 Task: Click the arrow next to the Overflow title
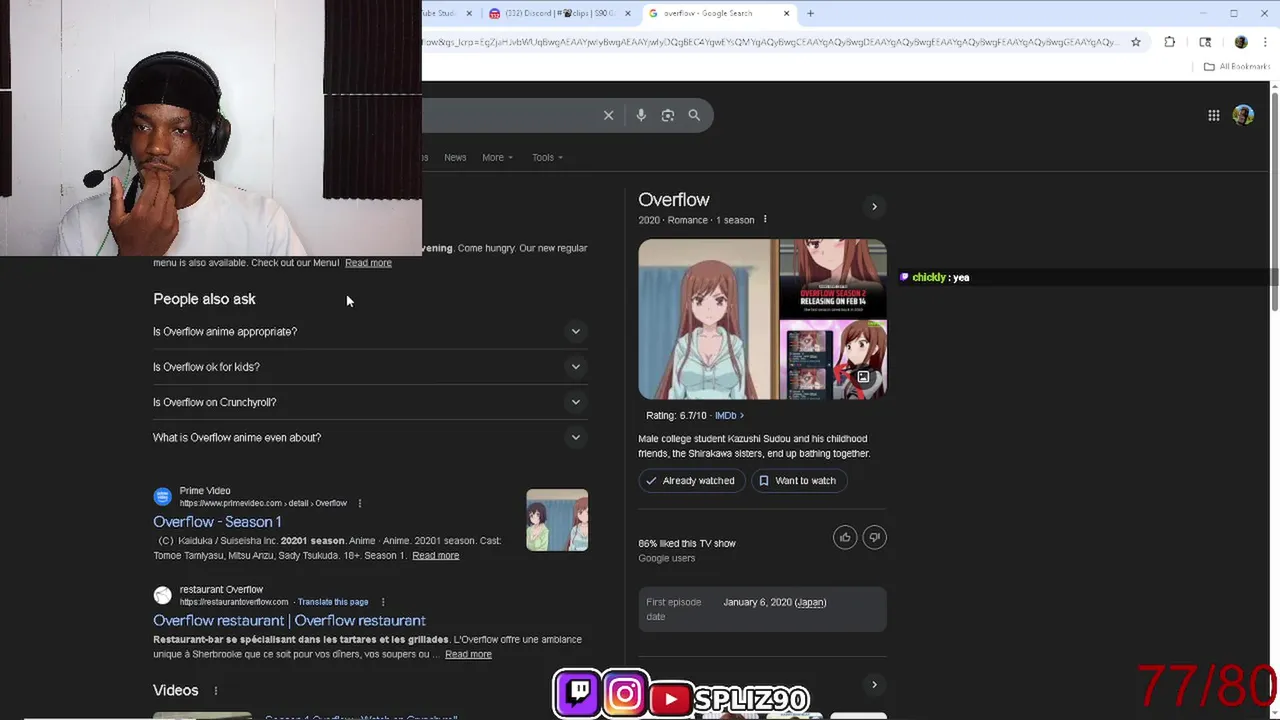(x=874, y=207)
